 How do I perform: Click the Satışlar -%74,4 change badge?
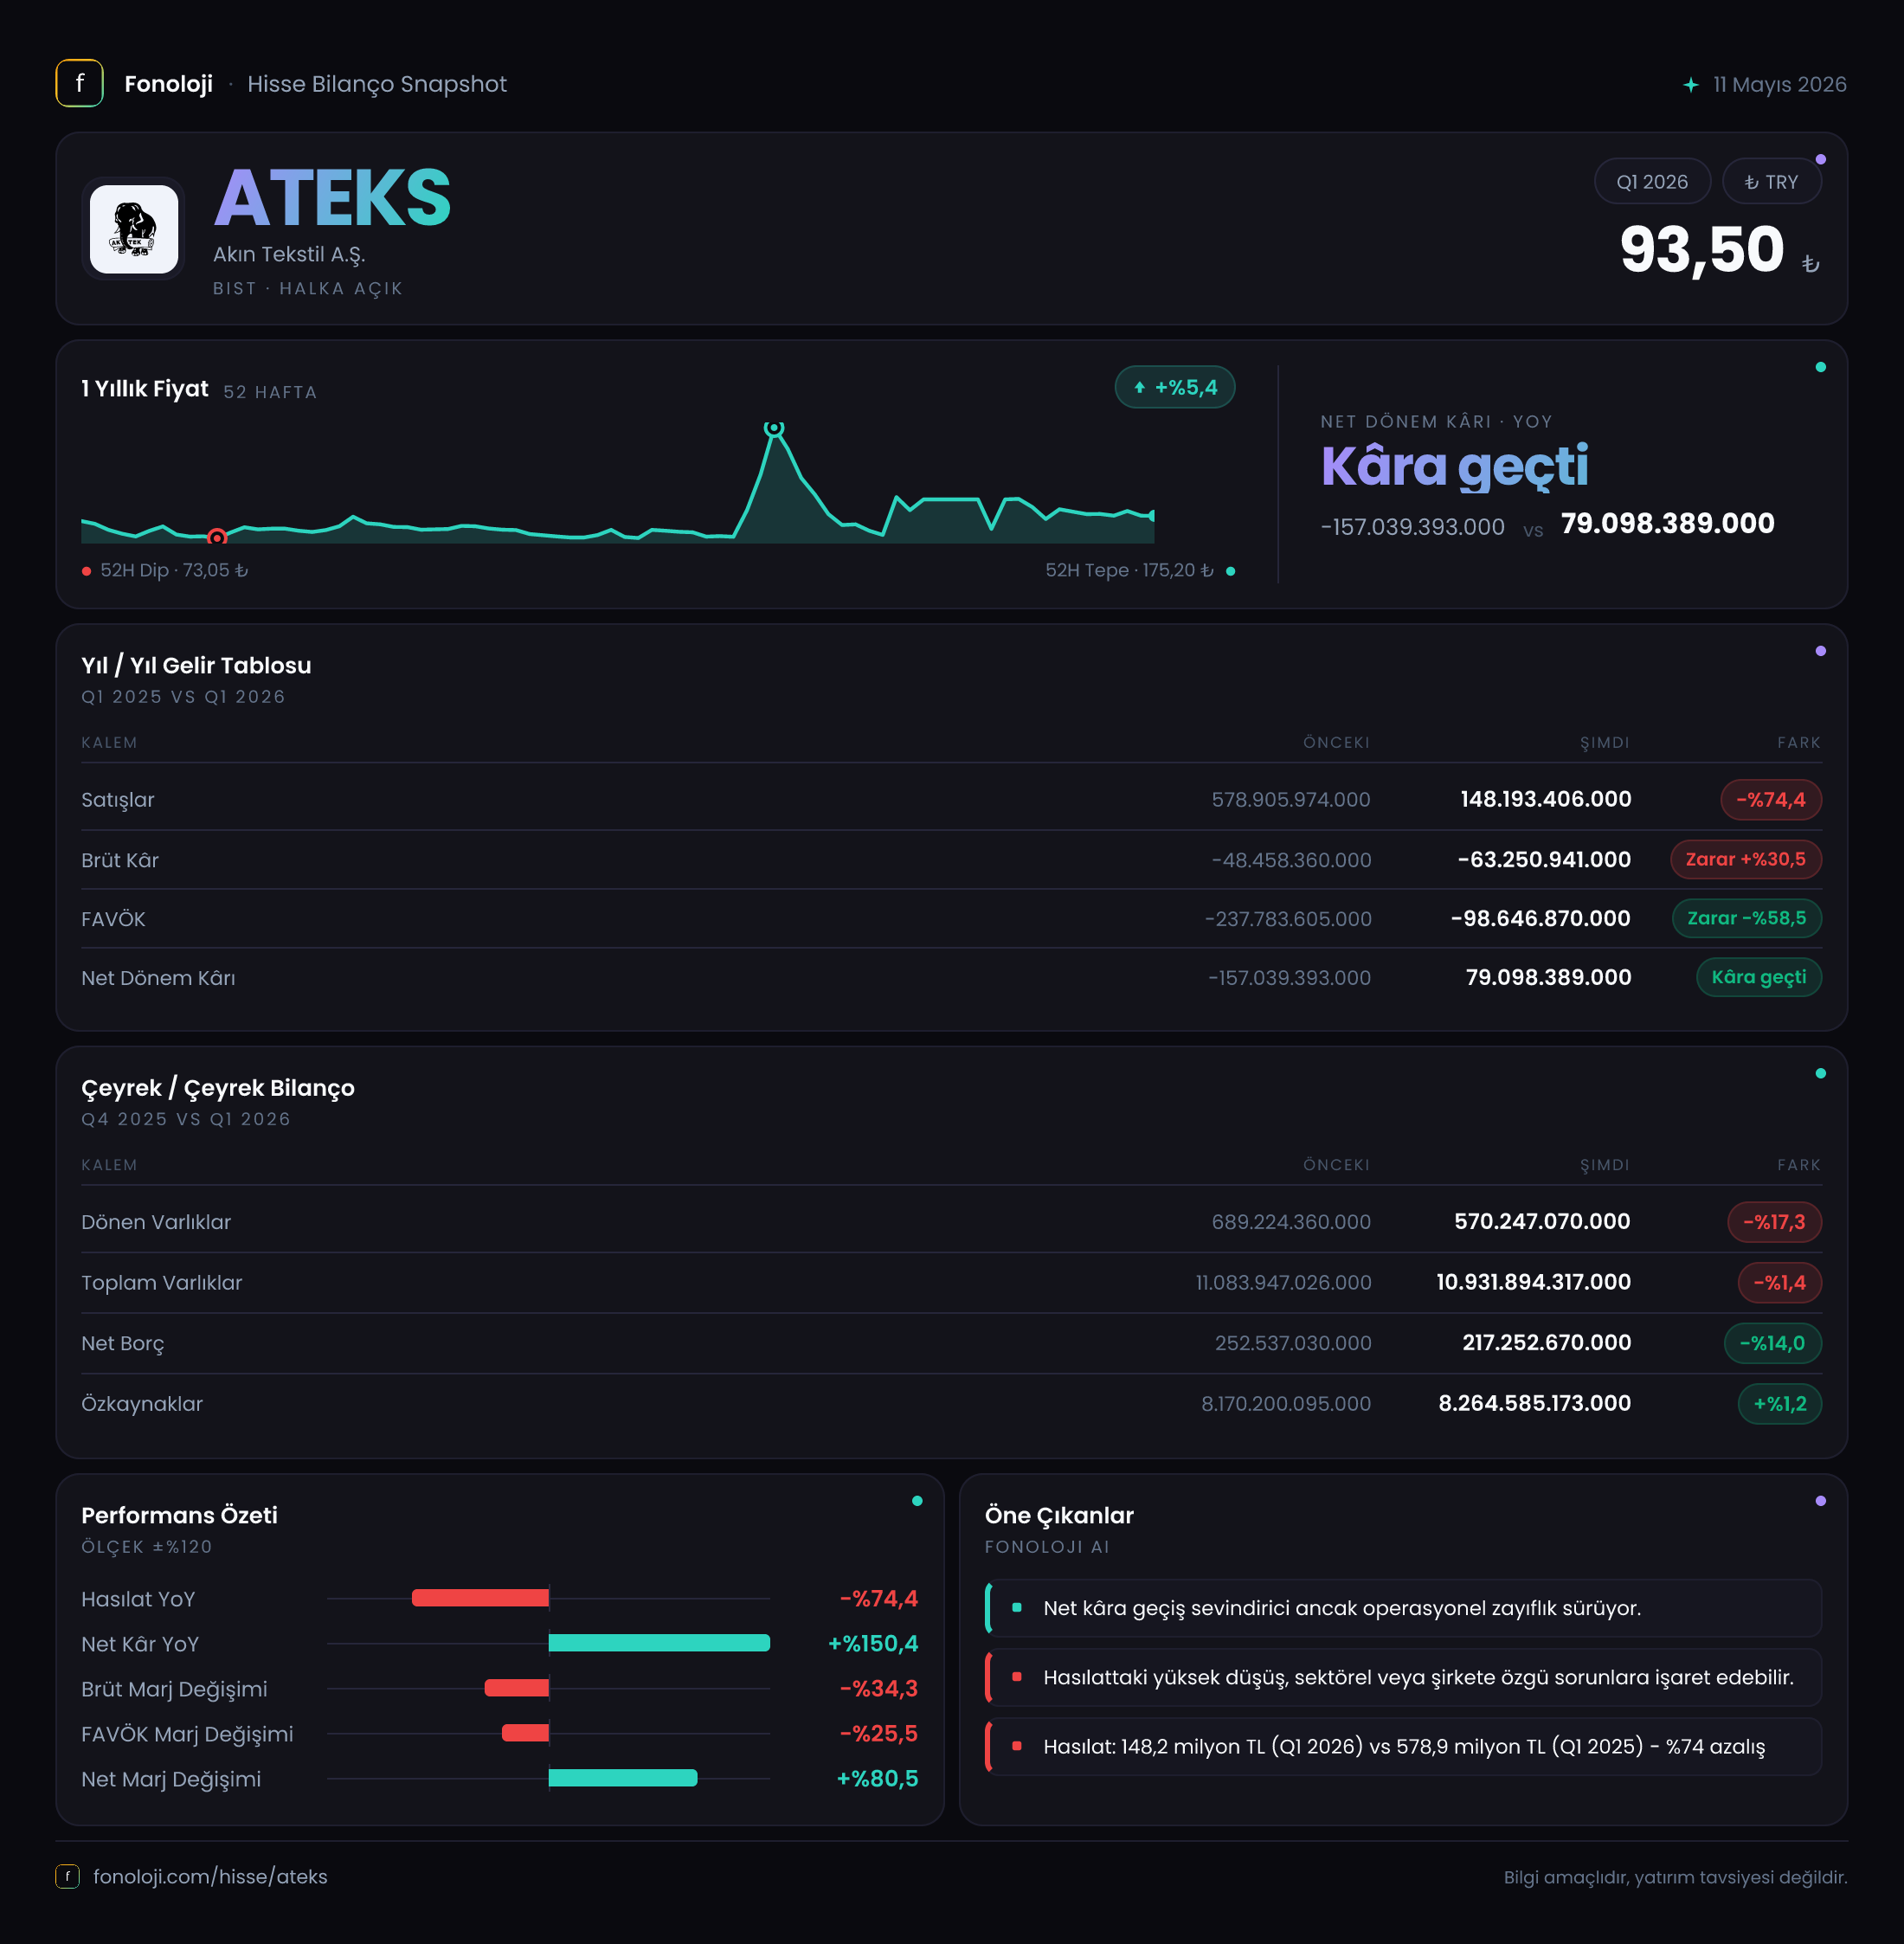click(1770, 799)
